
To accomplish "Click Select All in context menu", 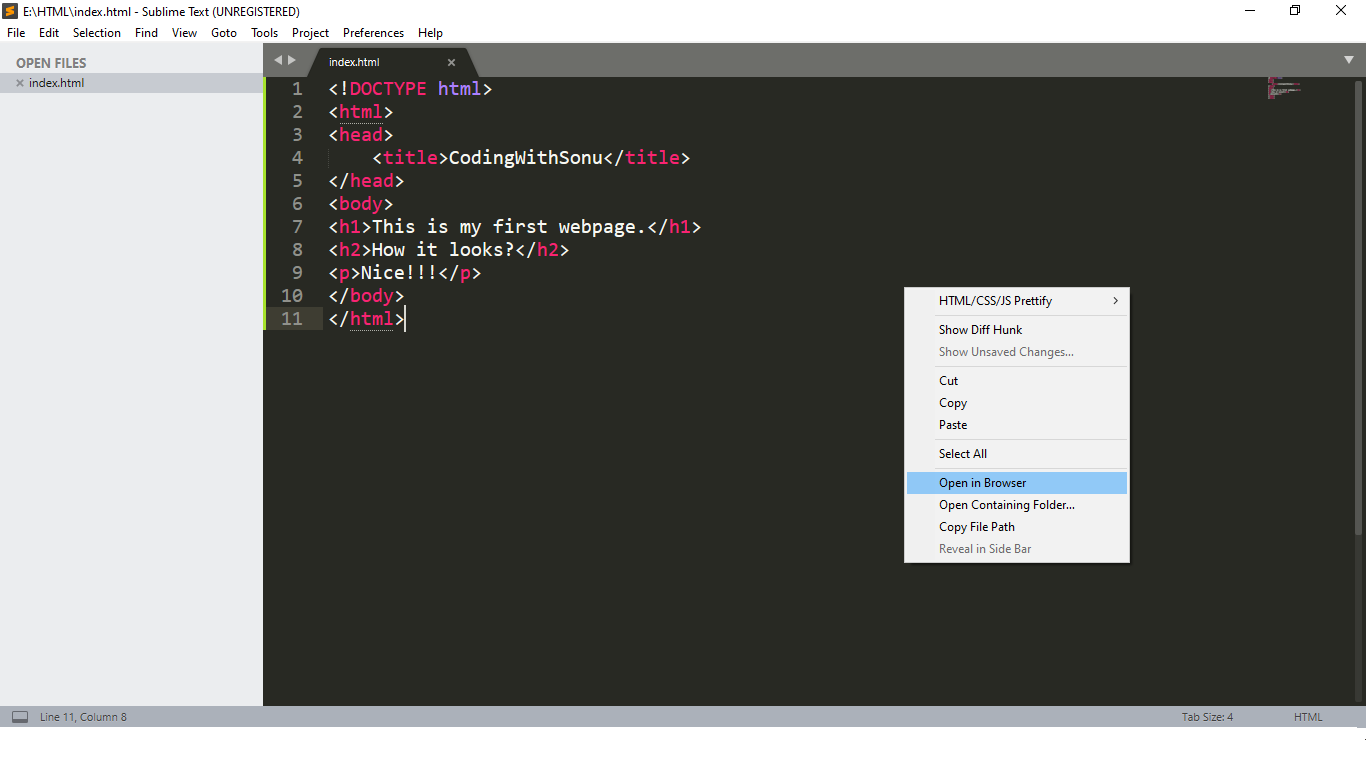I will [963, 454].
